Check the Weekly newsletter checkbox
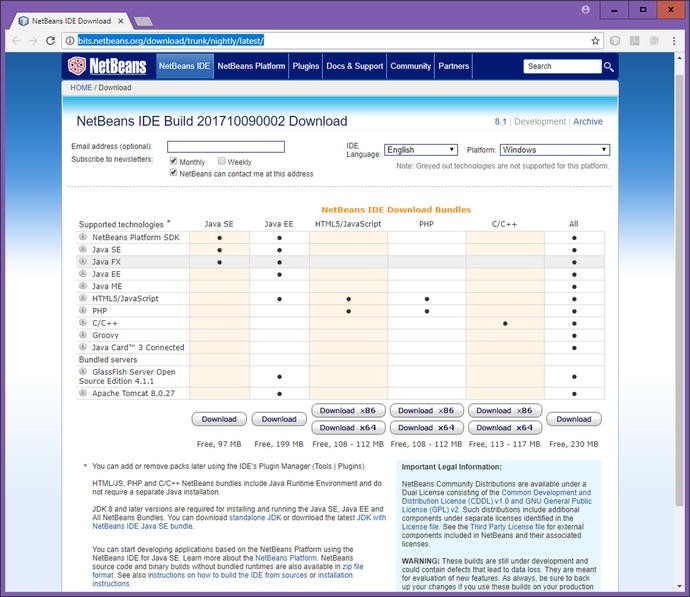 222,161
